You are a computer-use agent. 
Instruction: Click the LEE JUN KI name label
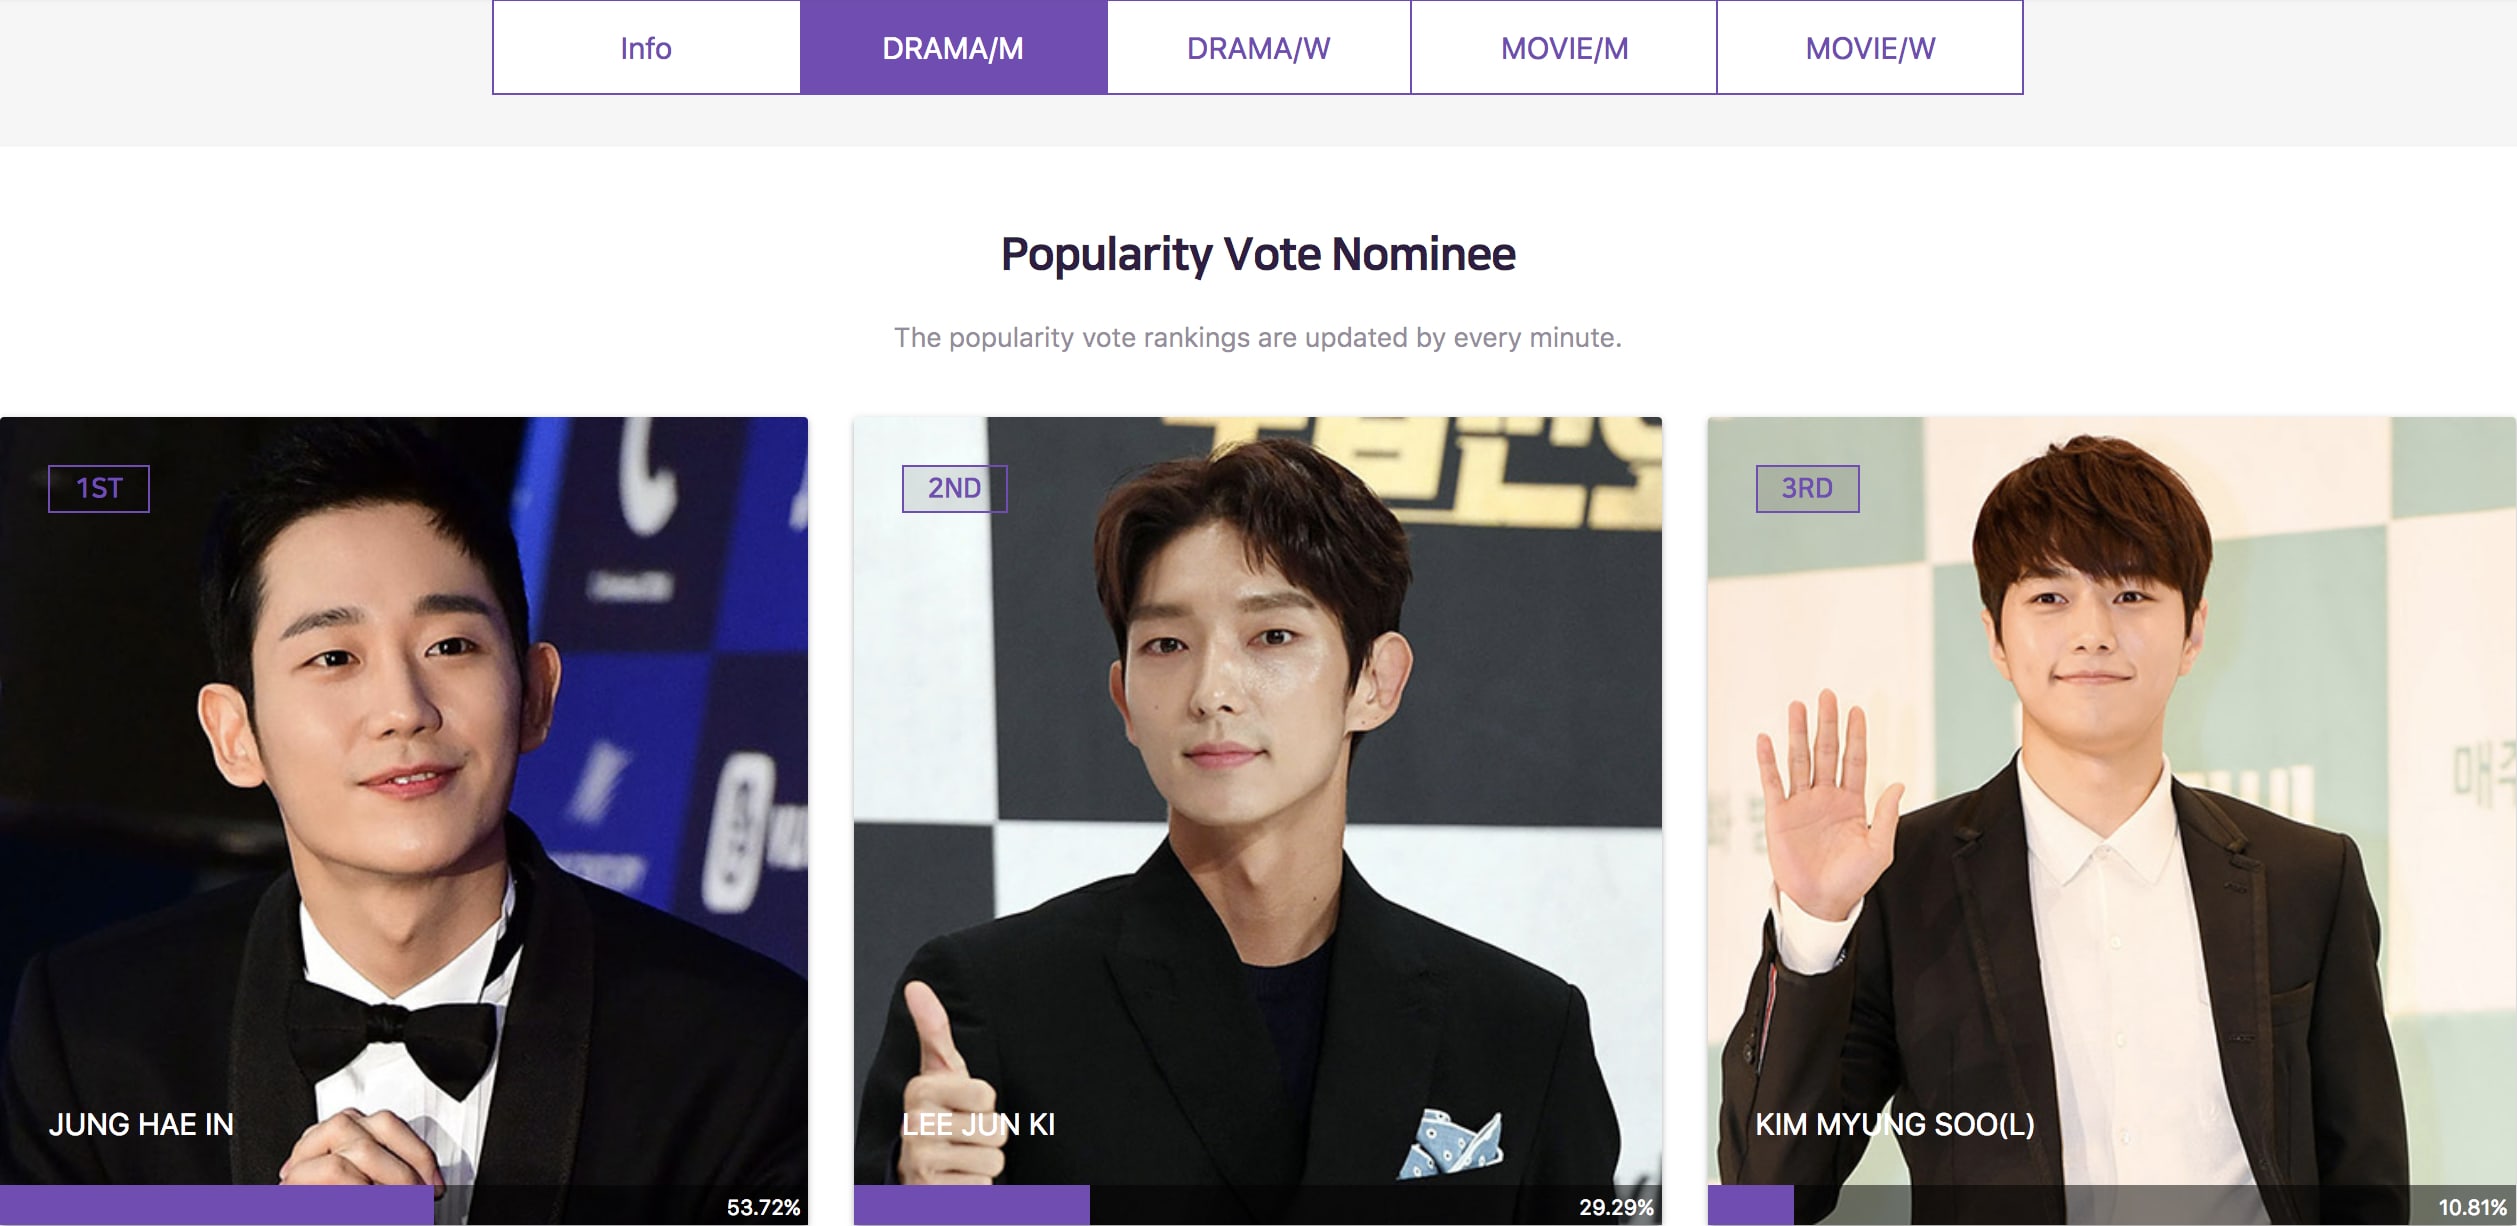979,1124
